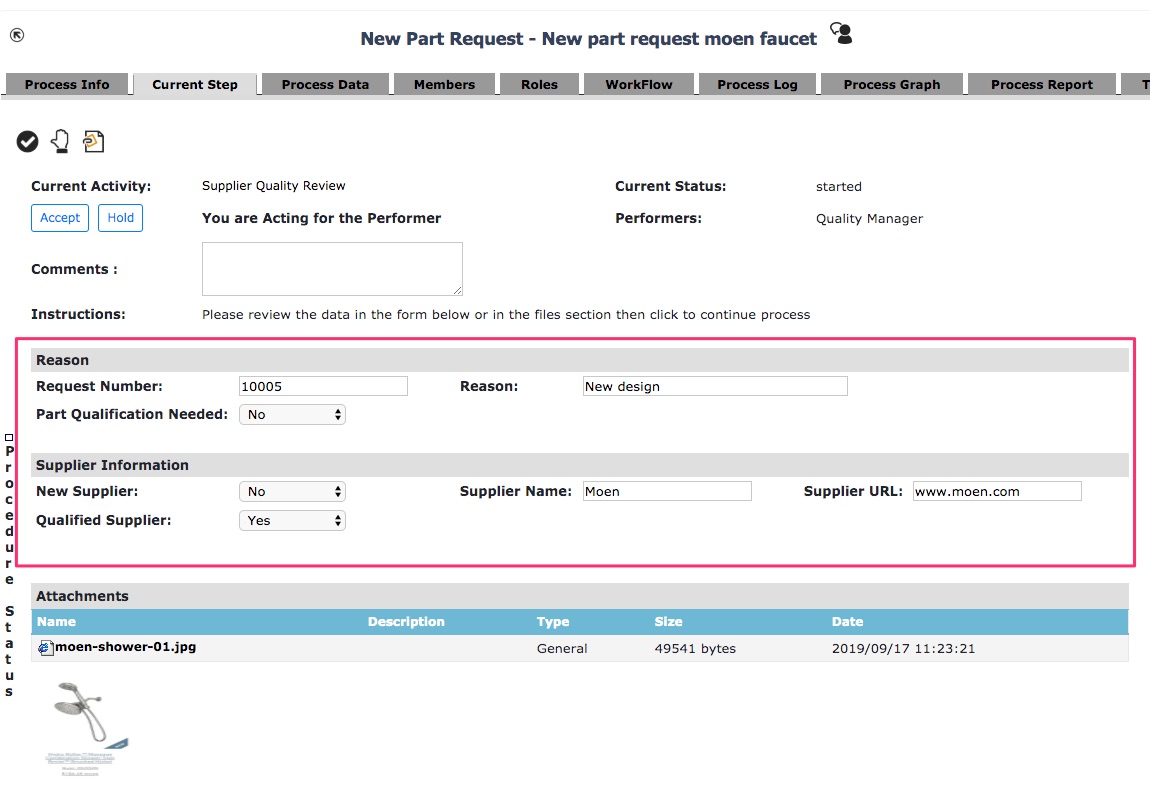
Task: Click the linked document icon in toolbar
Action: (92, 140)
